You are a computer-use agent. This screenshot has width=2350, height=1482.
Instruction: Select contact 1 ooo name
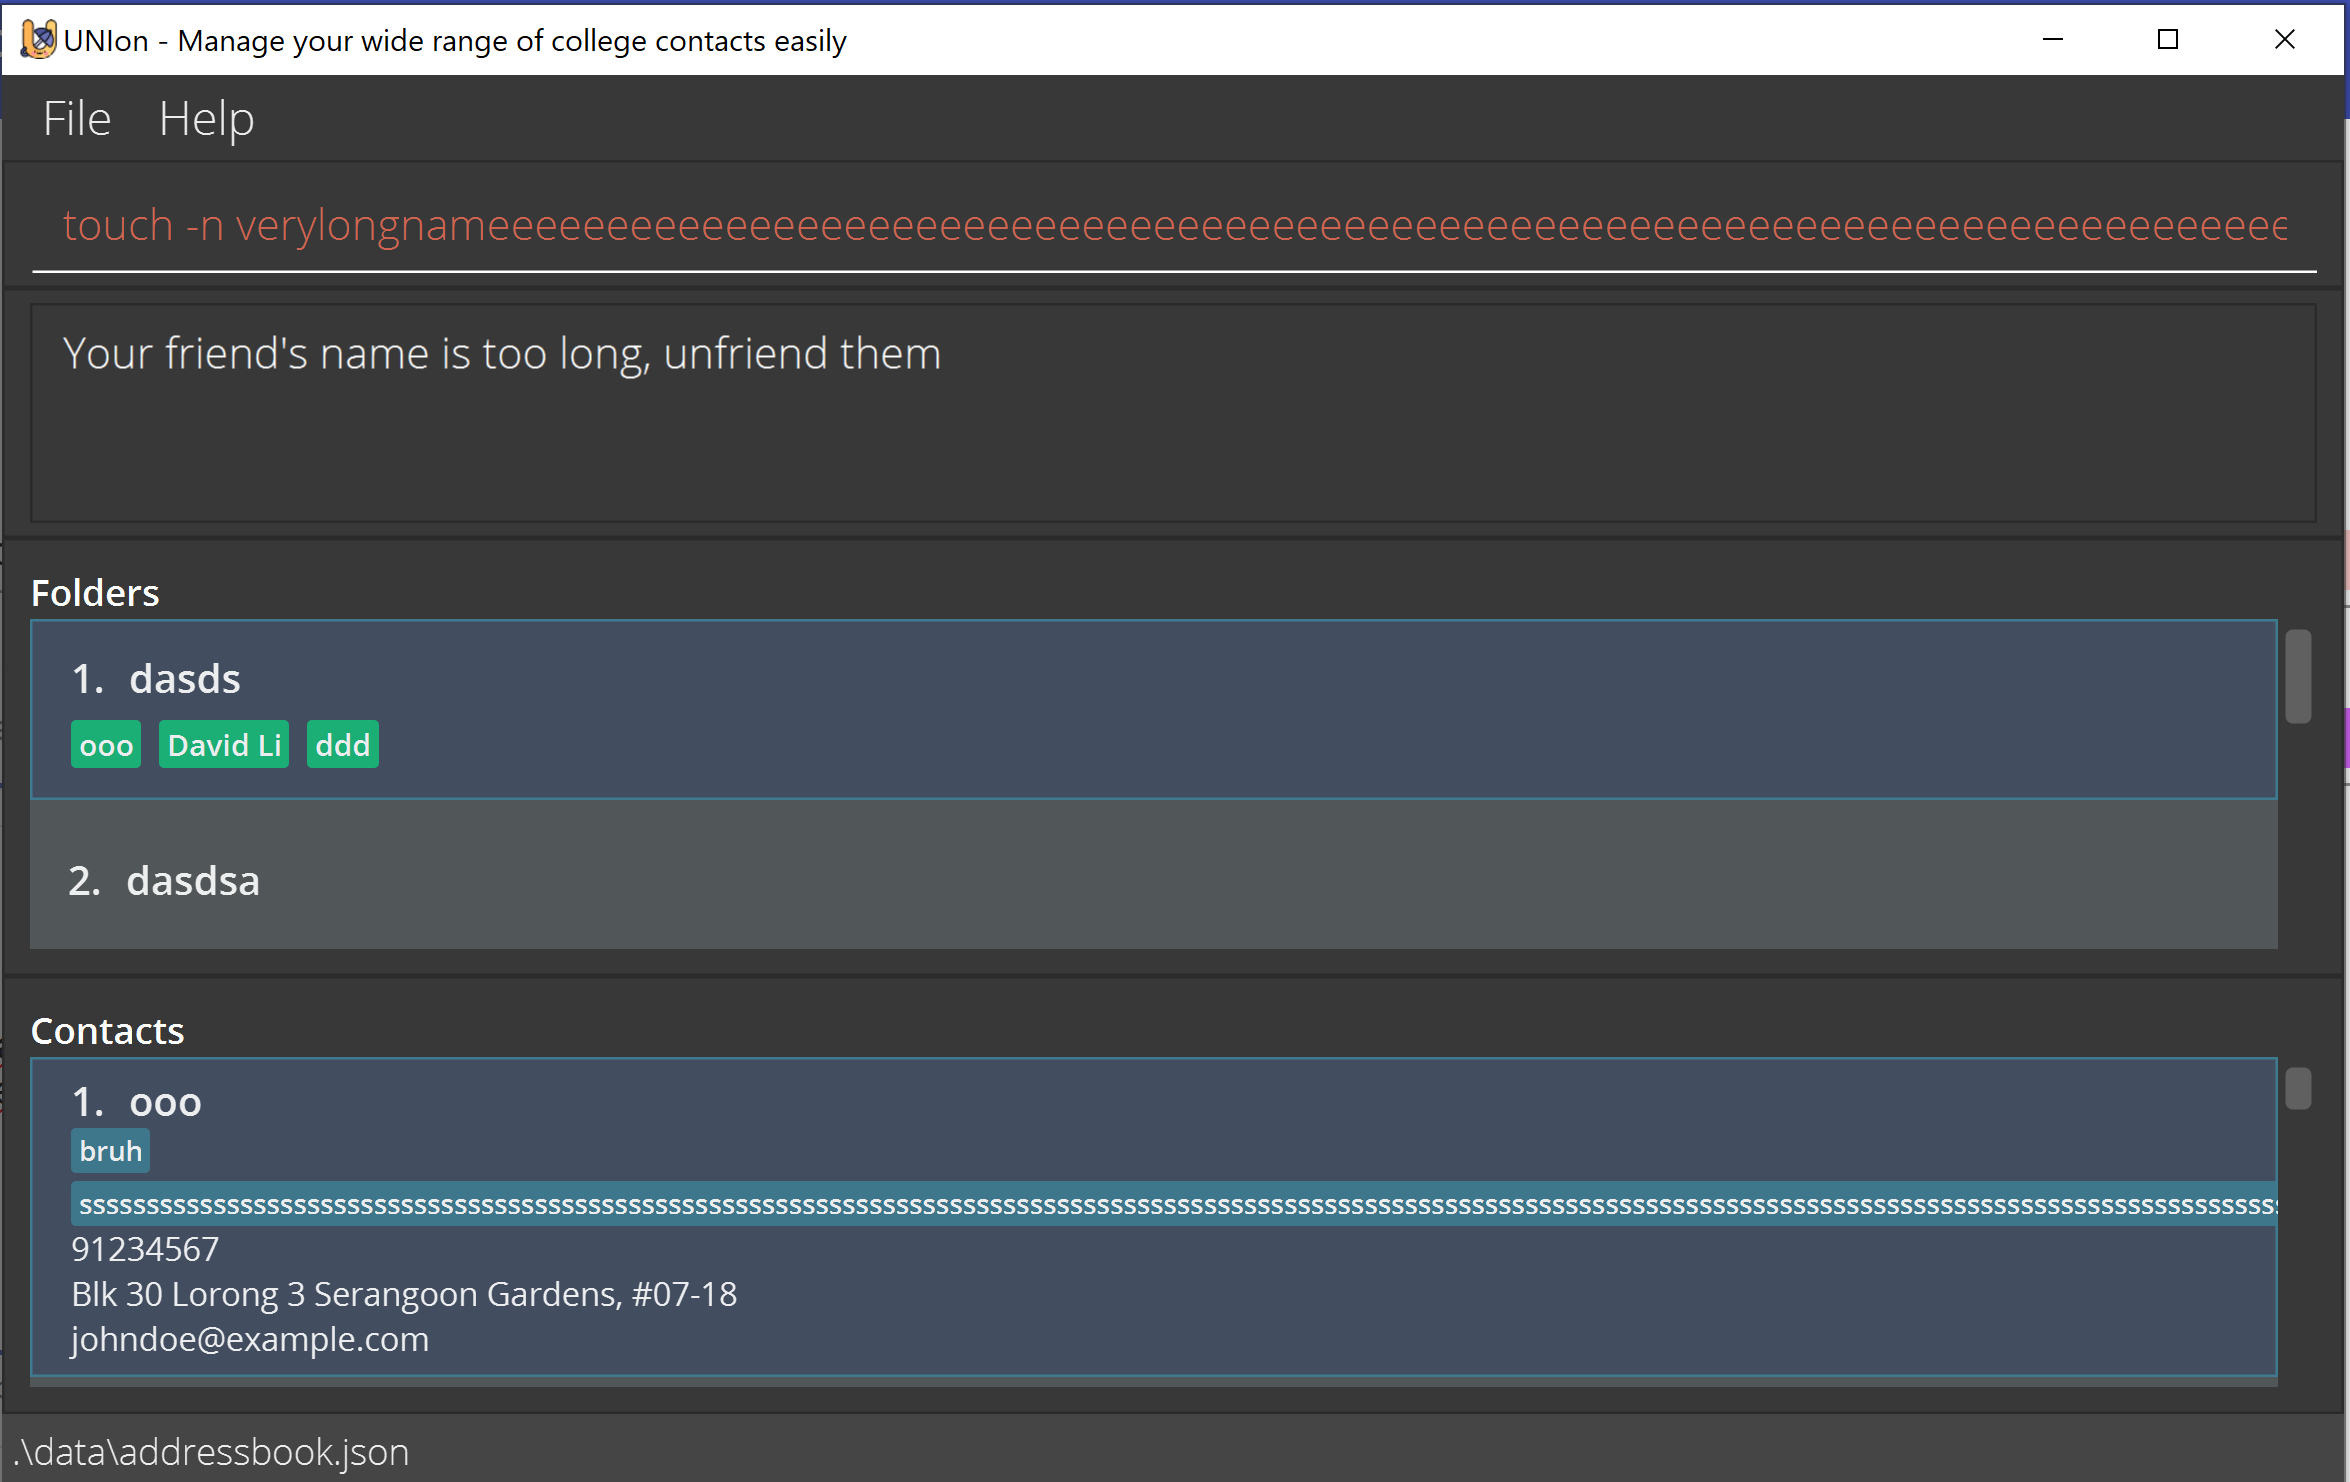coord(165,1102)
